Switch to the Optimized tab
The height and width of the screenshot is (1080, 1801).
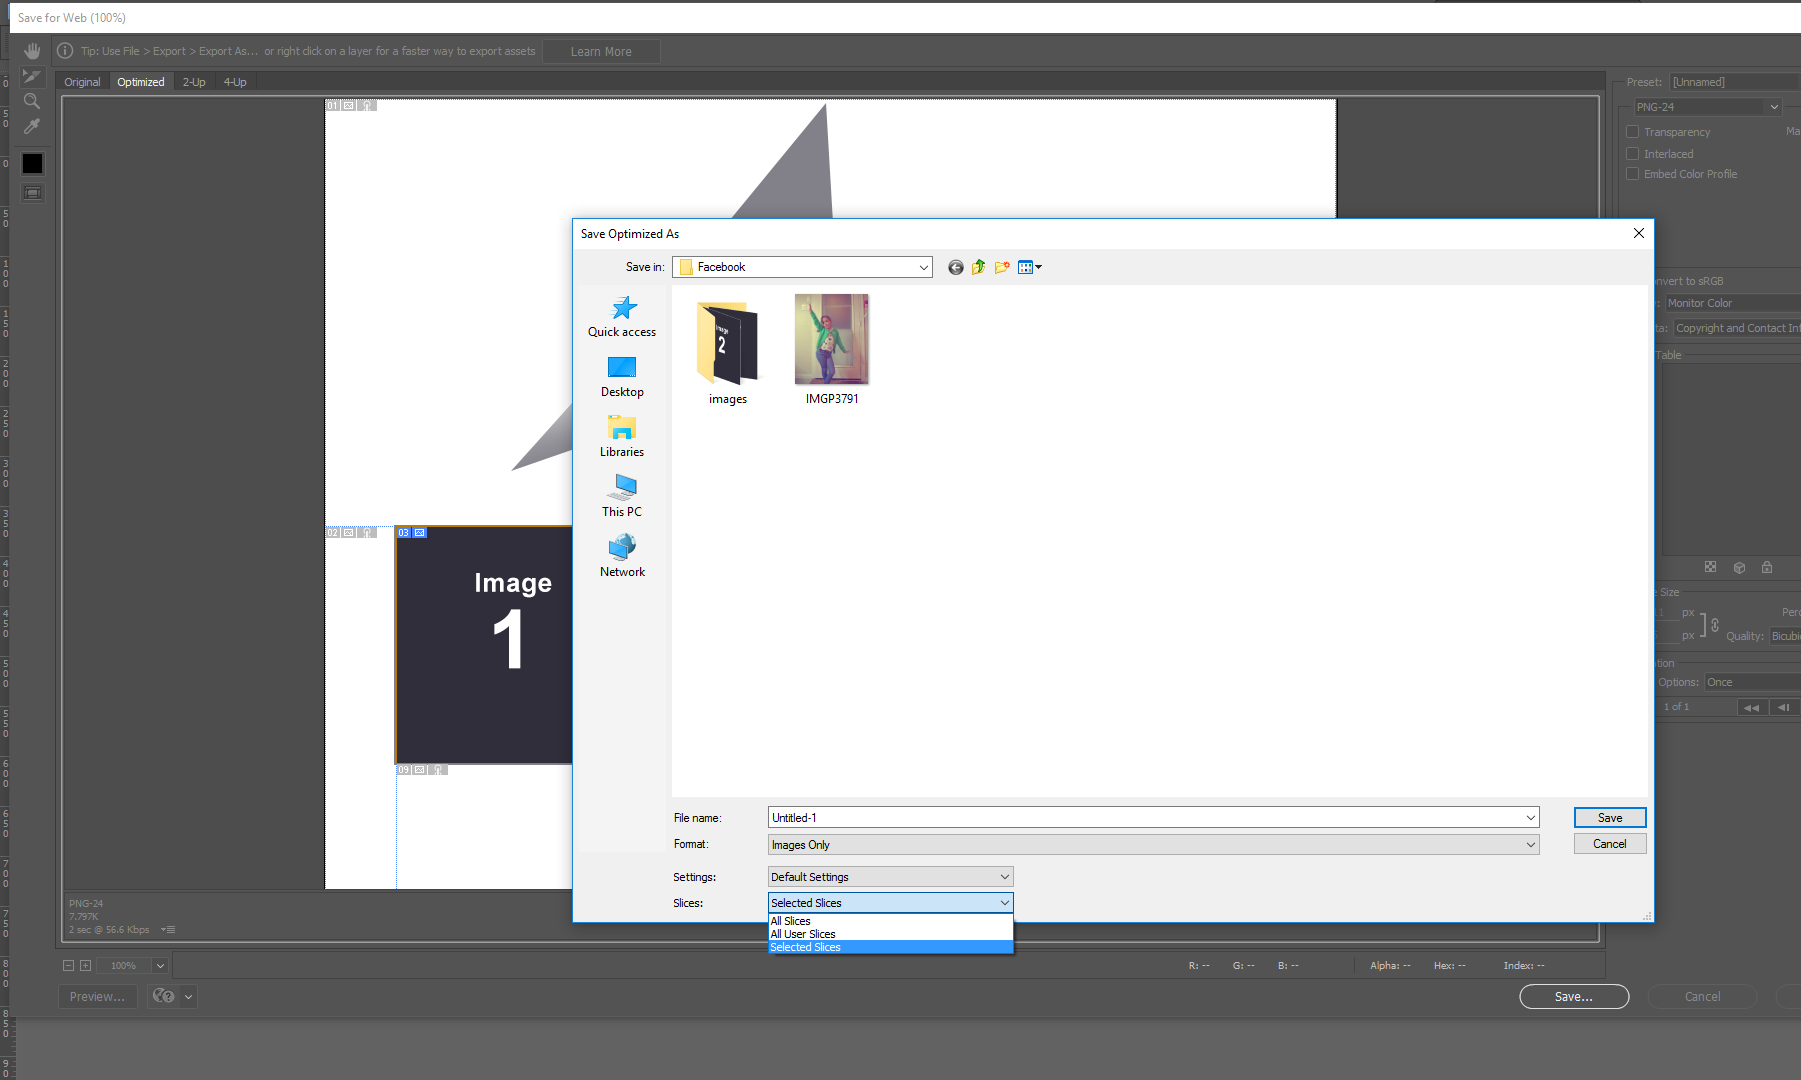pos(141,82)
